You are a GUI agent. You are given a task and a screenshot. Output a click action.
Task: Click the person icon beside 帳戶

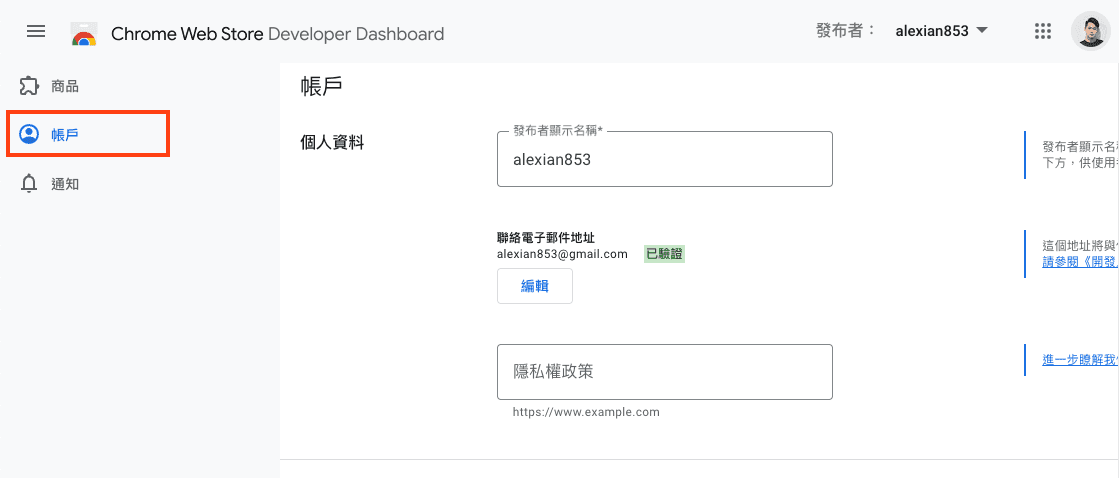click(x=30, y=134)
